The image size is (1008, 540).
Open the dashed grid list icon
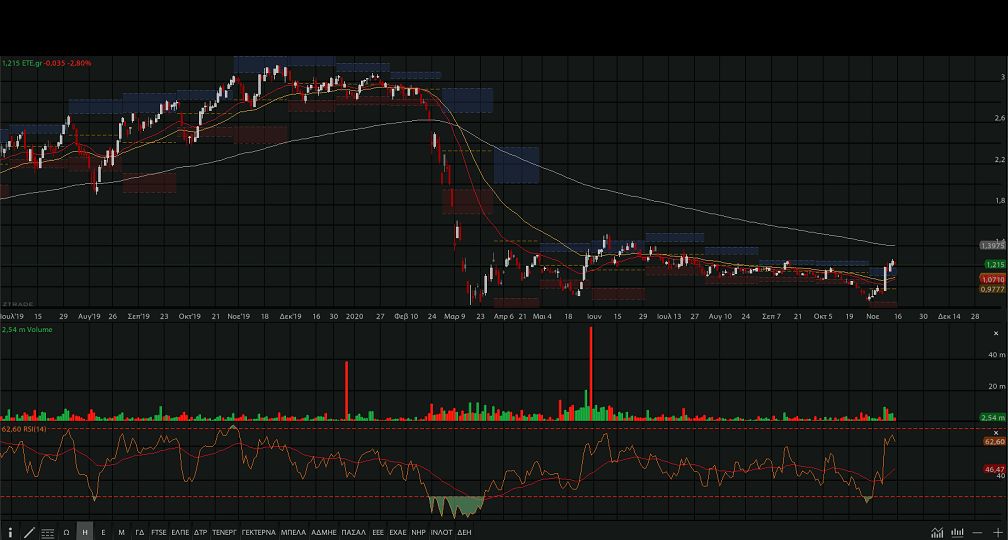pyautogui.click(x=48, y=532)
